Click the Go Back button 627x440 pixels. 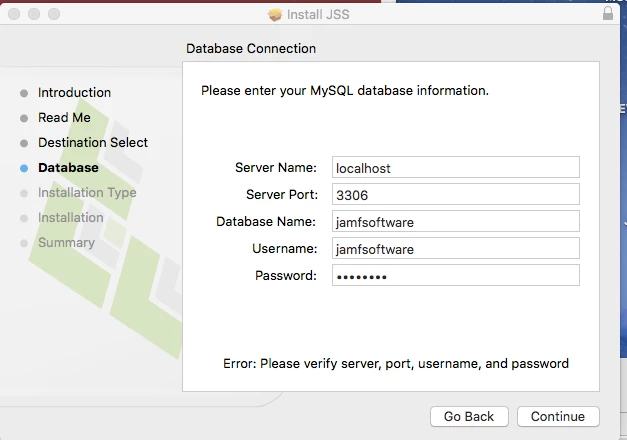pos(469,416)
